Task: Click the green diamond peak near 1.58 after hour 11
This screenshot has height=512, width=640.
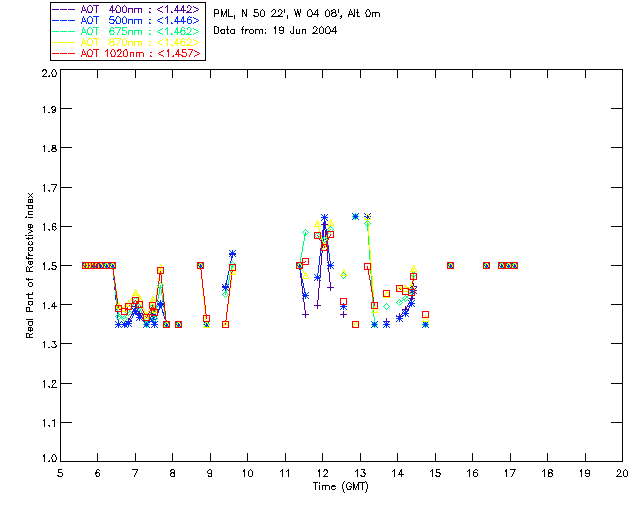Action: point(305,232)
